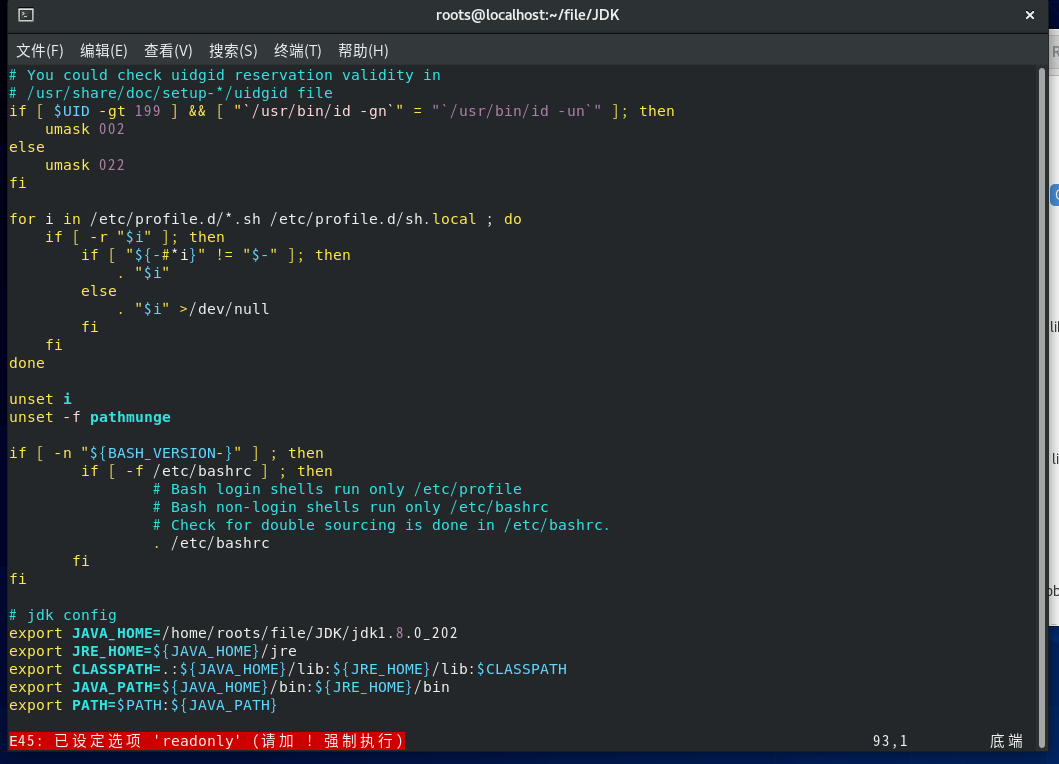1059x764 pixels.
Task: Click the title roots@localhost:~/file/JDK
Action: (x=529, y=15)
